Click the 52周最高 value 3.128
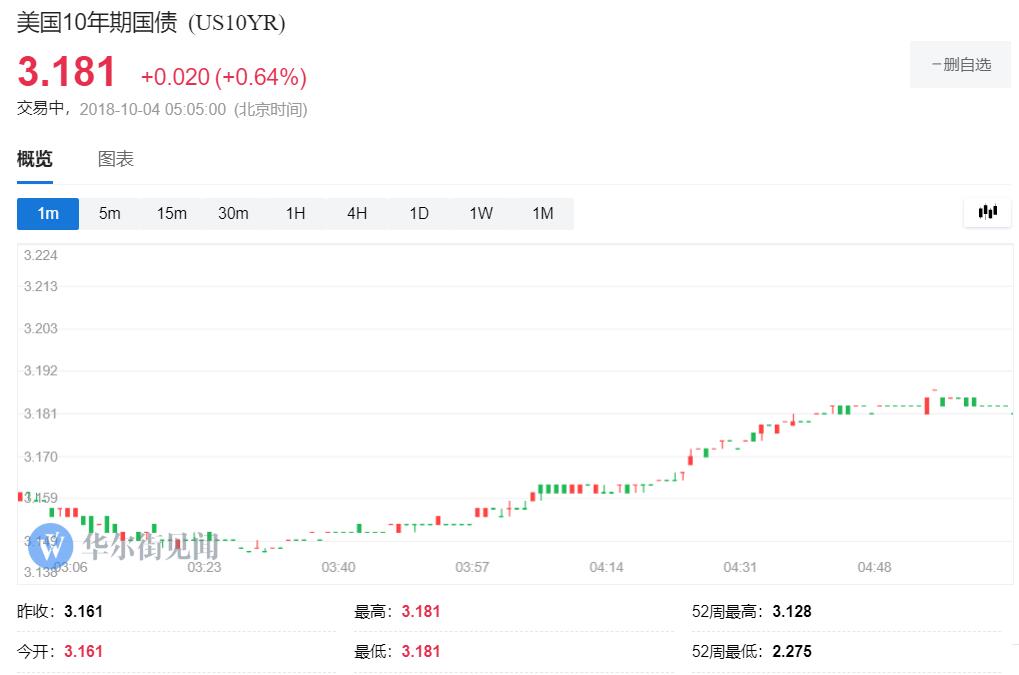This screenshot has height=675, width=1019. pos(791,611)
